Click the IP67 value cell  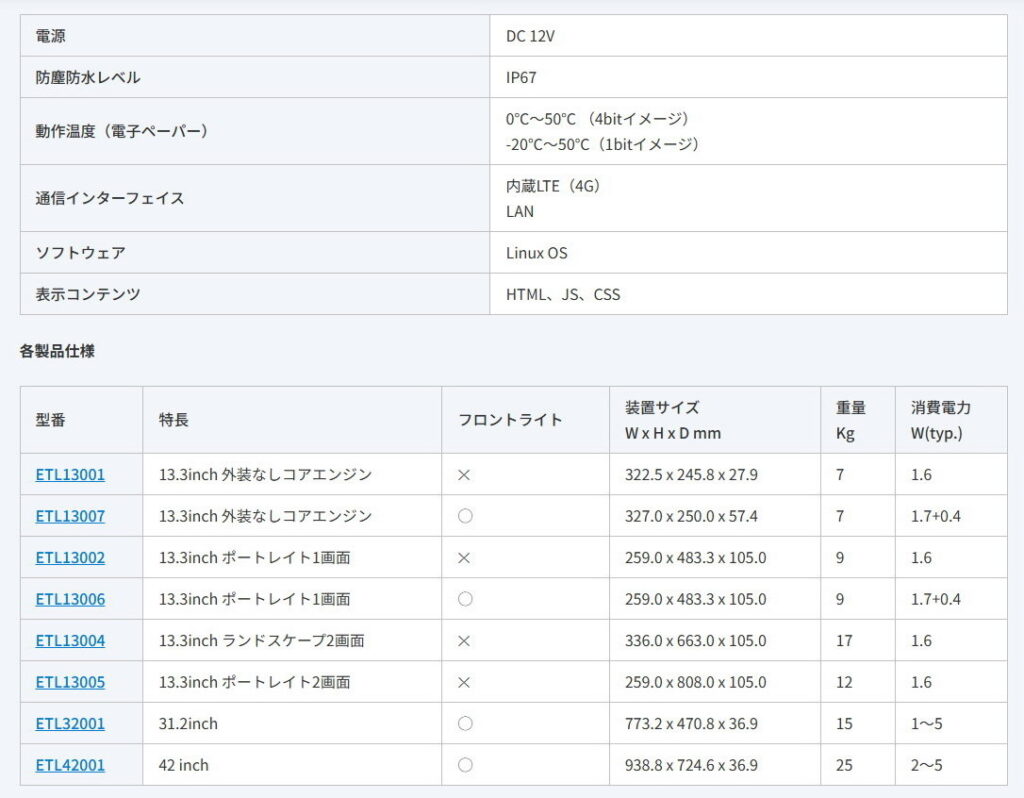pyautogui.click(x=521, y=77)
